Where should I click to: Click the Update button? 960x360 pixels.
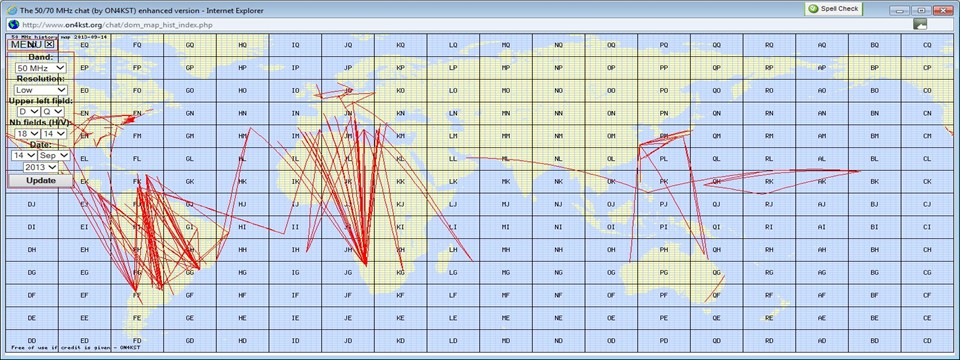pos(40,181)
